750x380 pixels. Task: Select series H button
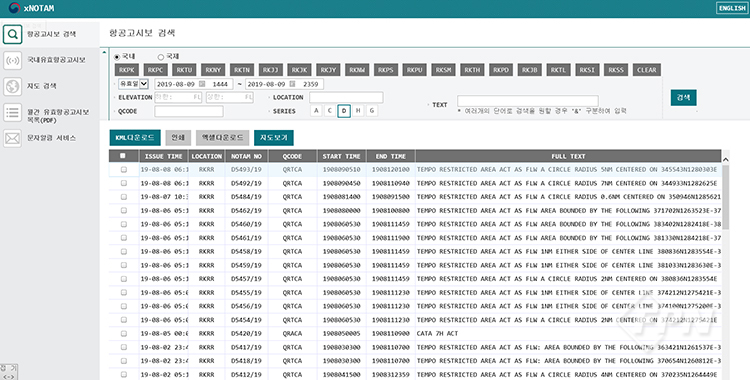pyautogui.click(x=358, y=111)
